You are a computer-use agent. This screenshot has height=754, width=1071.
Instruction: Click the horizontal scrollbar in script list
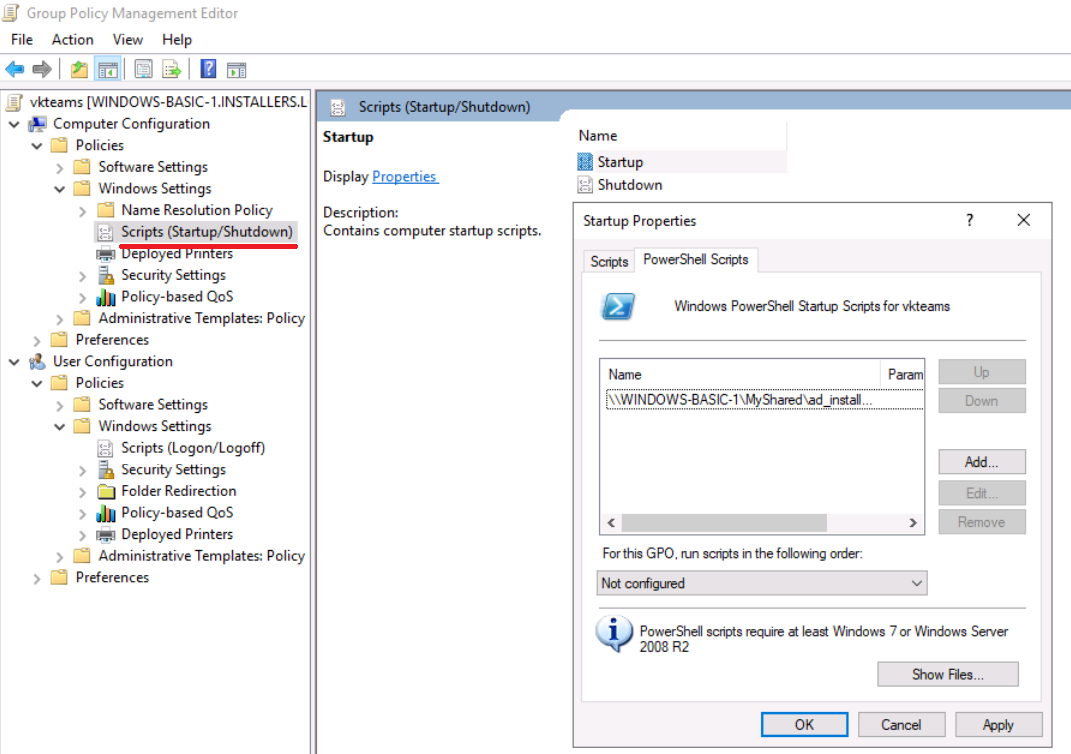[724, 523]
